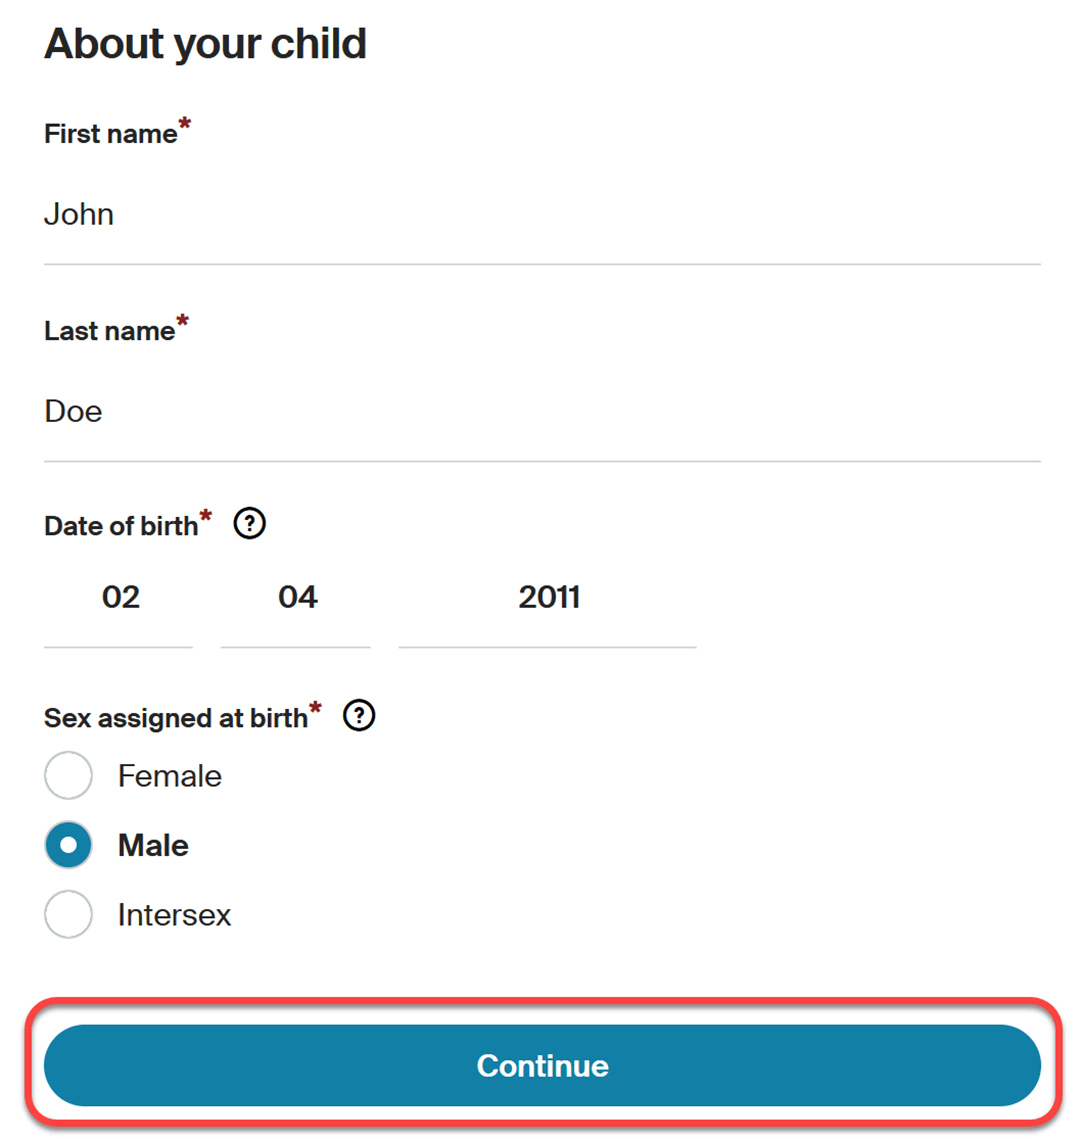Click the "Female" option label text
The height and width of the screenshot is (1139, 1080).
point(169,776)
